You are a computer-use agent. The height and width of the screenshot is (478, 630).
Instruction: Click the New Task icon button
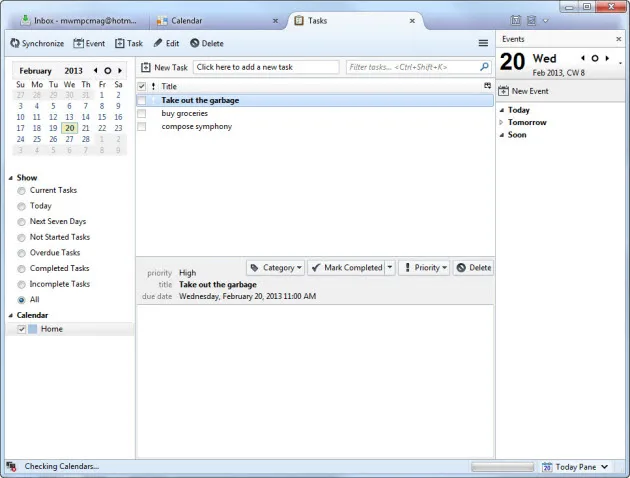[x=164, y=67]
